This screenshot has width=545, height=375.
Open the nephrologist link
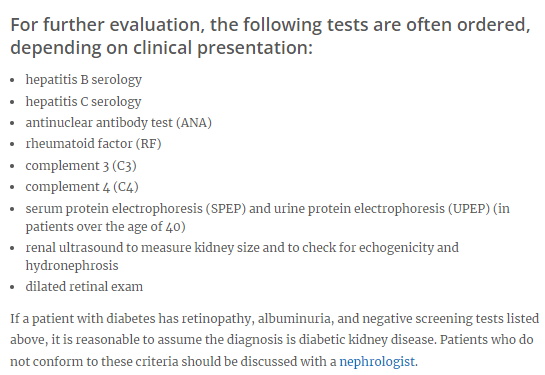(377, 362)
